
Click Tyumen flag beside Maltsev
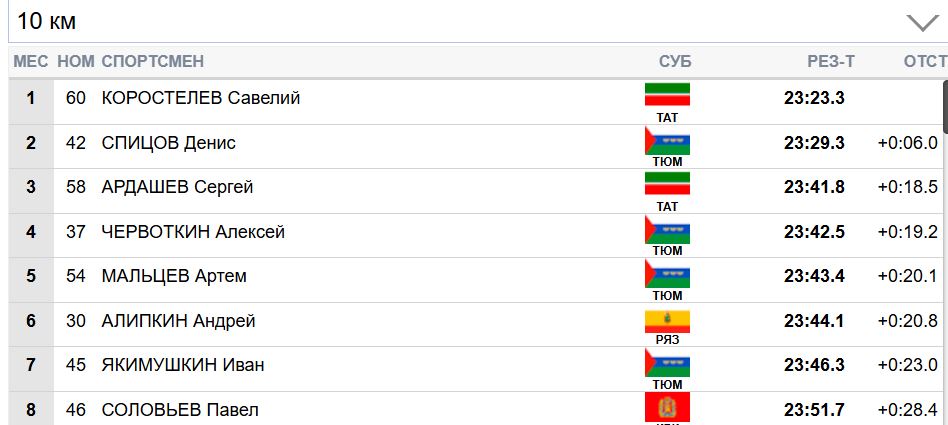pyautogui.click(x=667, y=273)
